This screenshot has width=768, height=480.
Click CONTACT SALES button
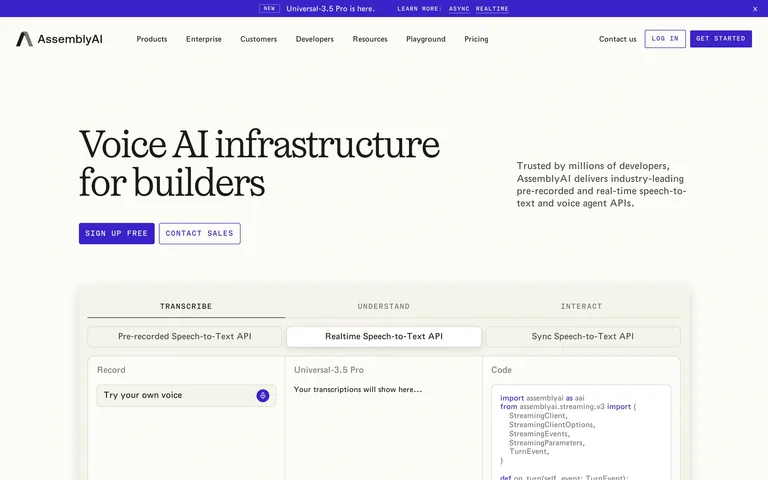point(199,234)
